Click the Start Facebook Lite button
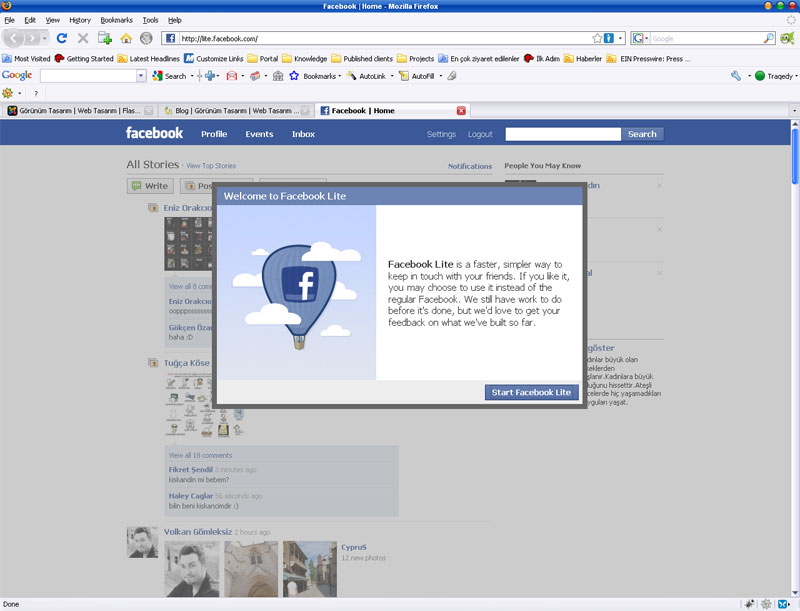Image resolution: width=800 pixels, height=611 pixels. coord(531,392)
